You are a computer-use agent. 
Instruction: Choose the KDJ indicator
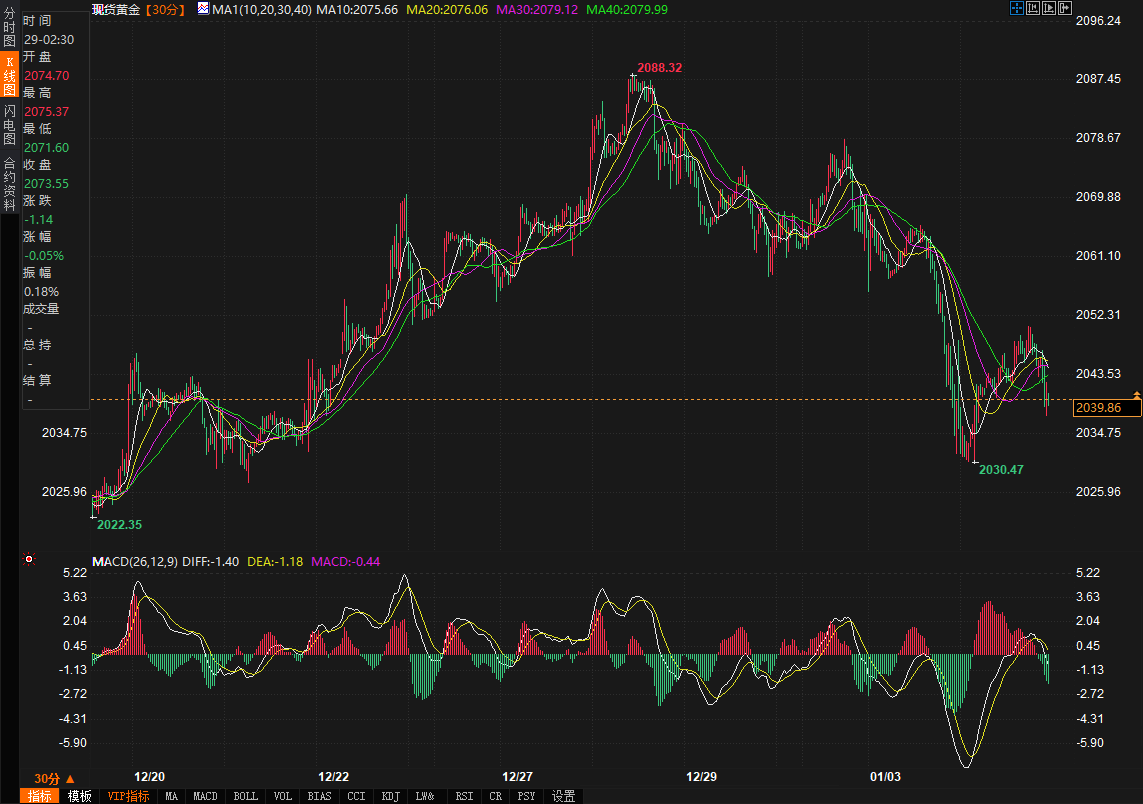point(389,796)
